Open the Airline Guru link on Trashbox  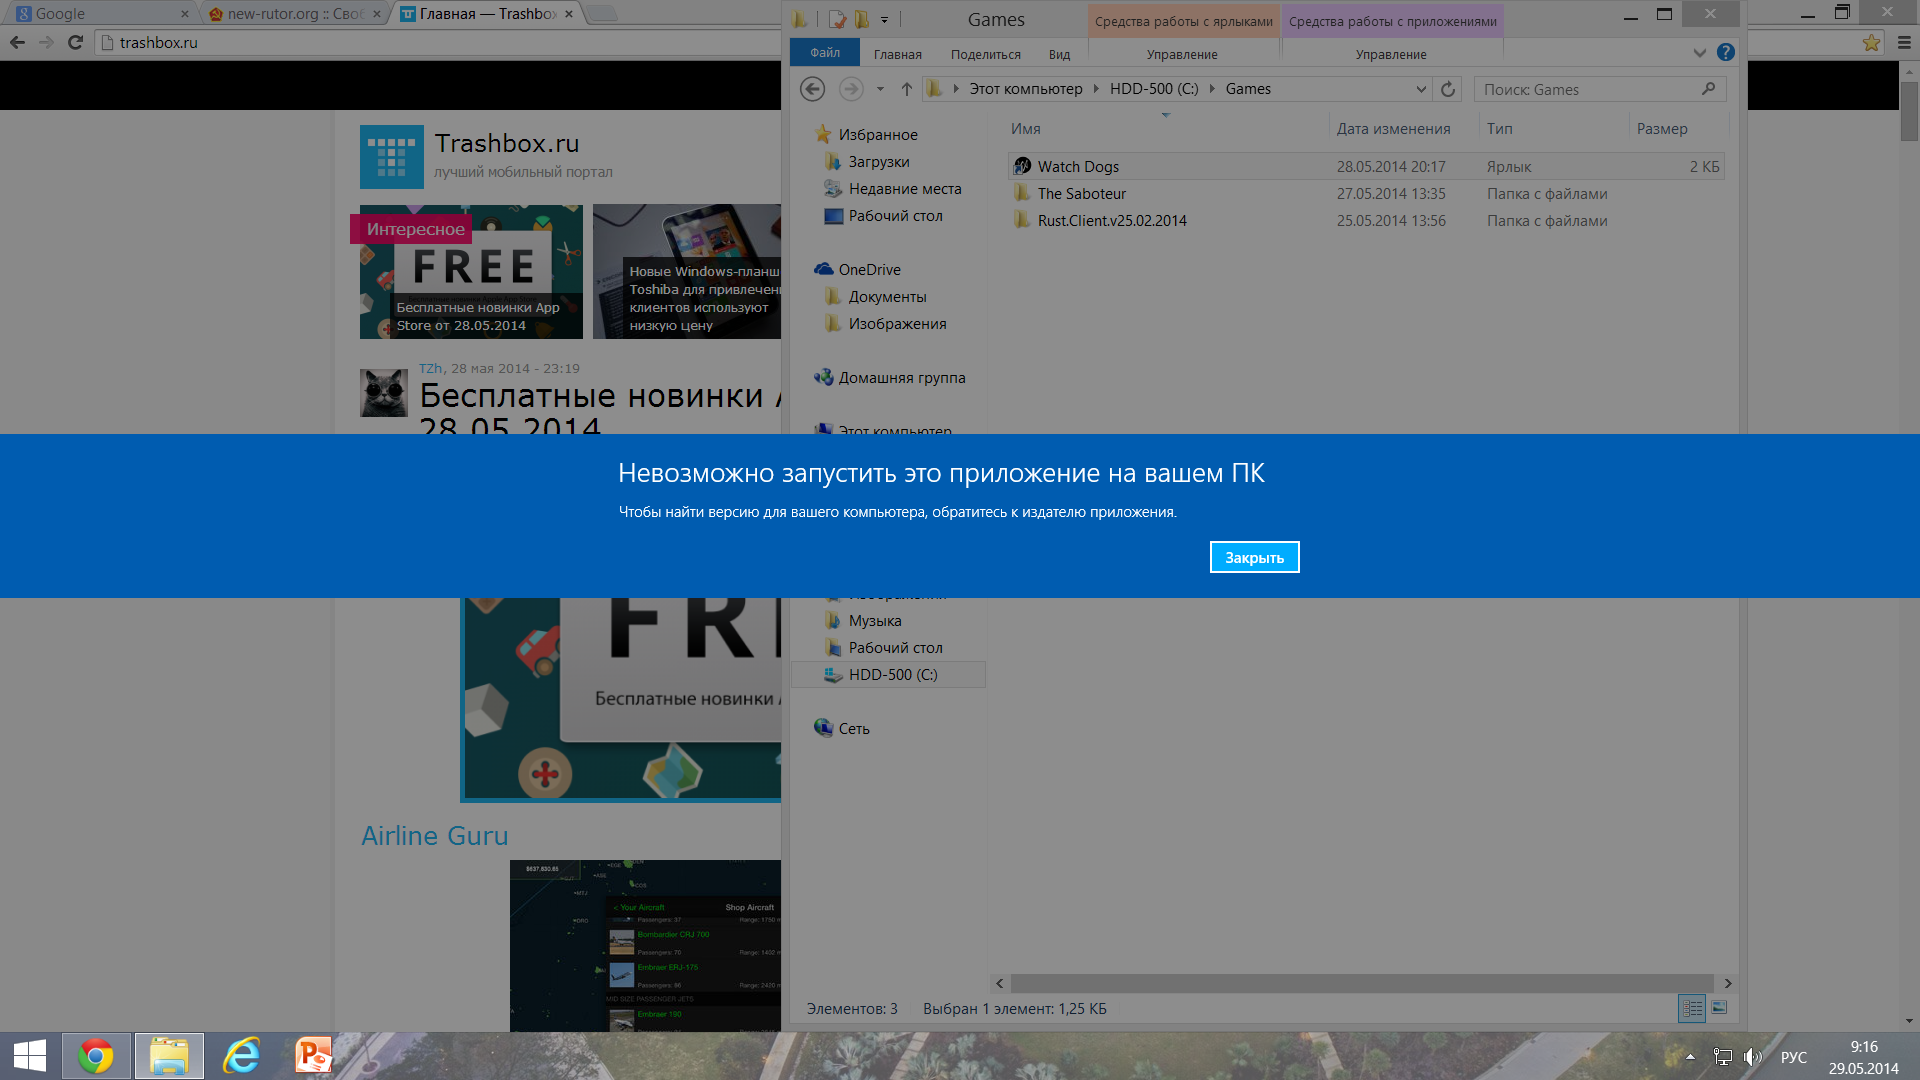[x=434, y=835]
